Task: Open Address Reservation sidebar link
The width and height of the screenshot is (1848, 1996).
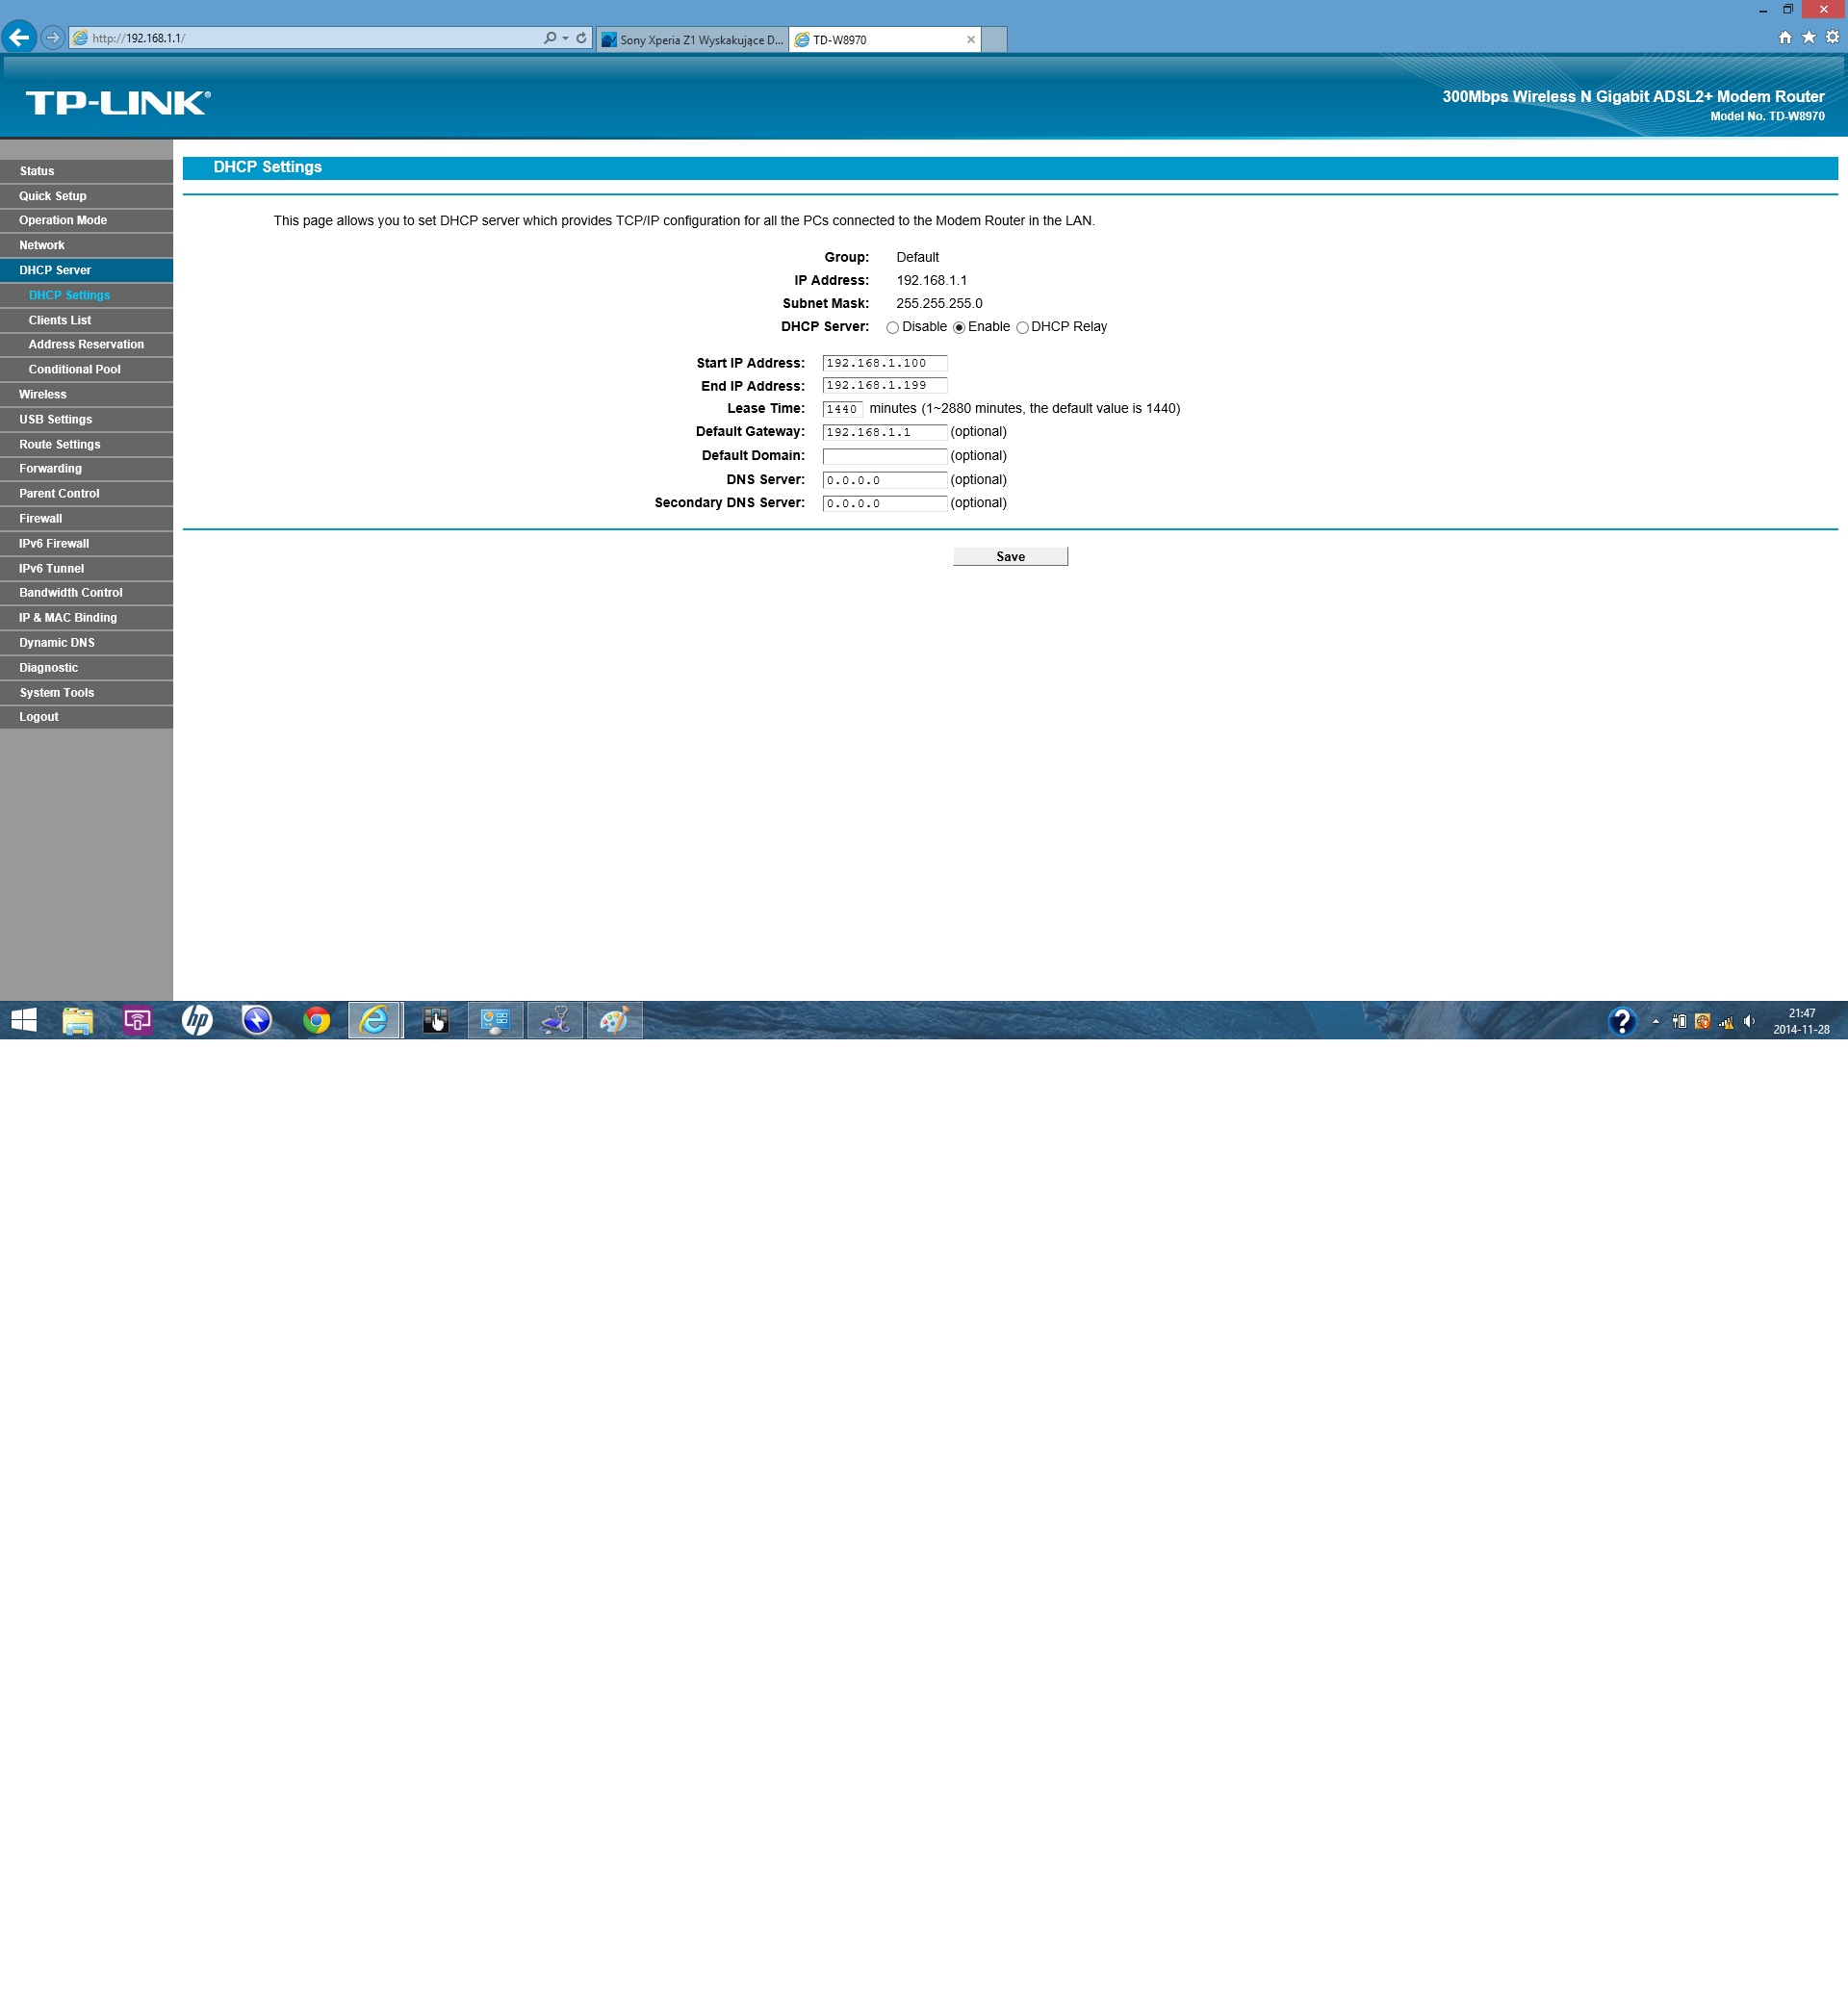Action: (x=86, y=344)
